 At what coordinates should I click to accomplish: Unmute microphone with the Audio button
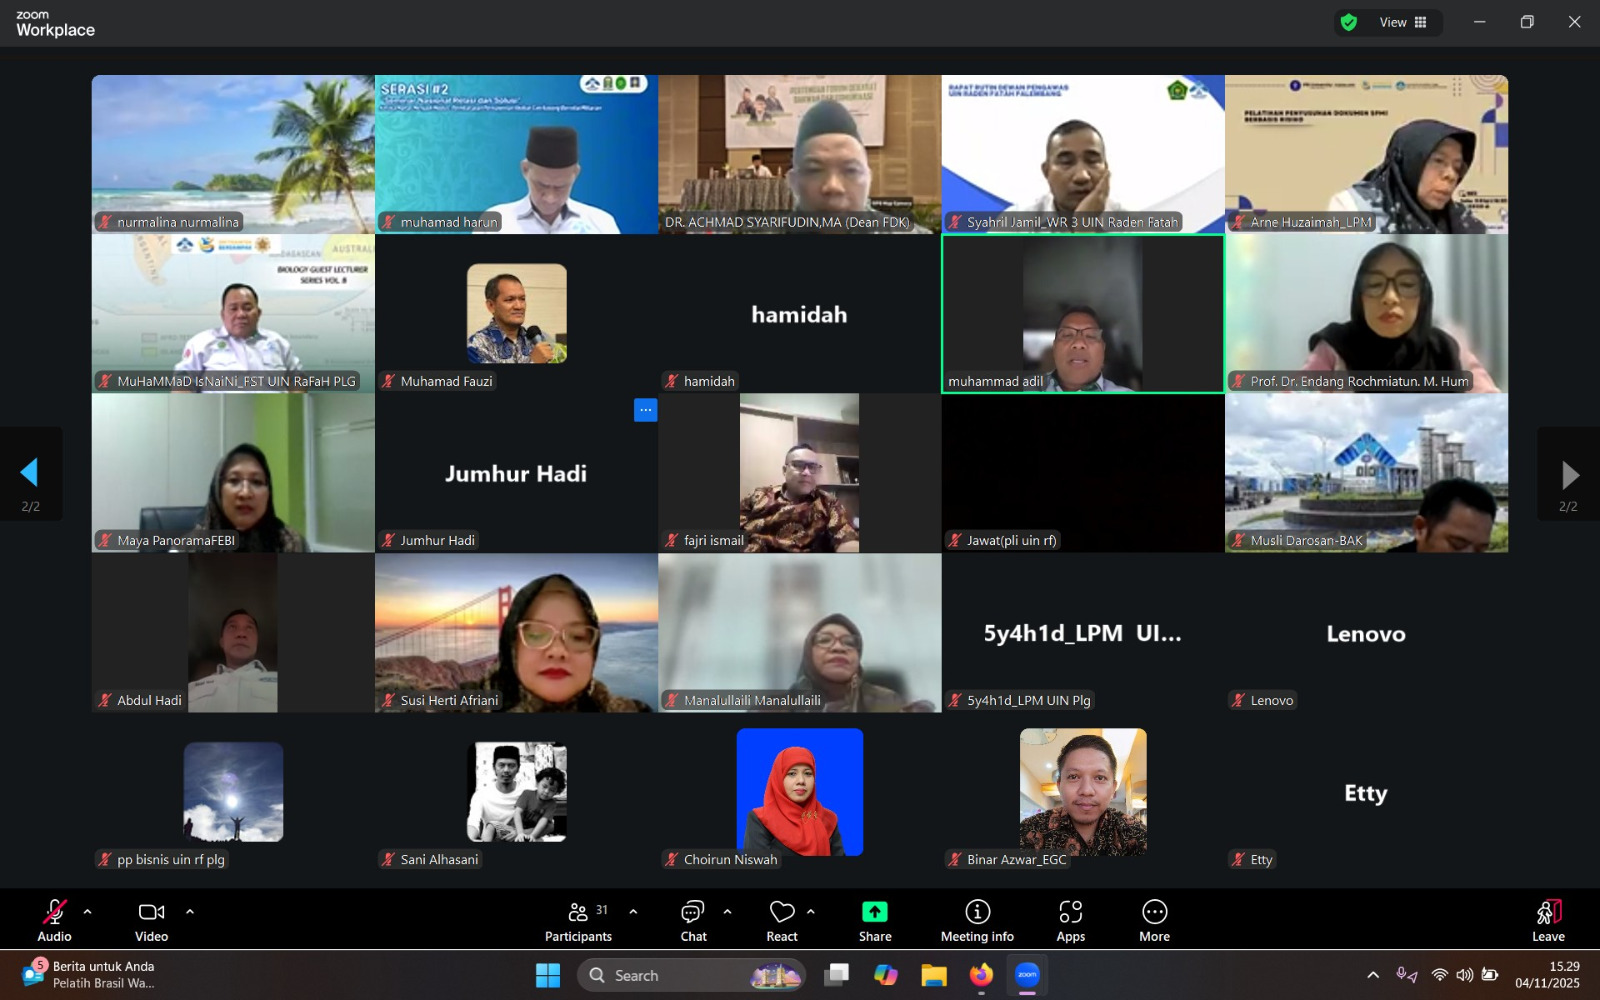point(54,919)
